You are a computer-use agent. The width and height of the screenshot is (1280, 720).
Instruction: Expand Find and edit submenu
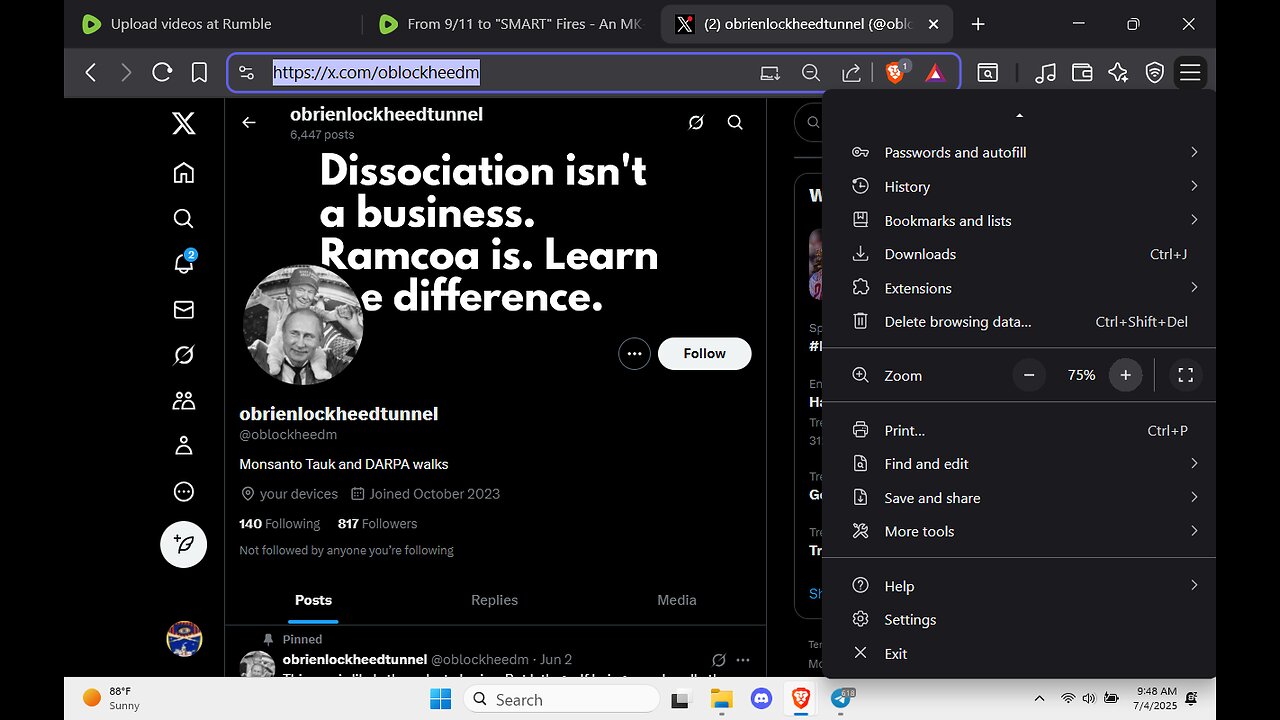(1019, 464)
